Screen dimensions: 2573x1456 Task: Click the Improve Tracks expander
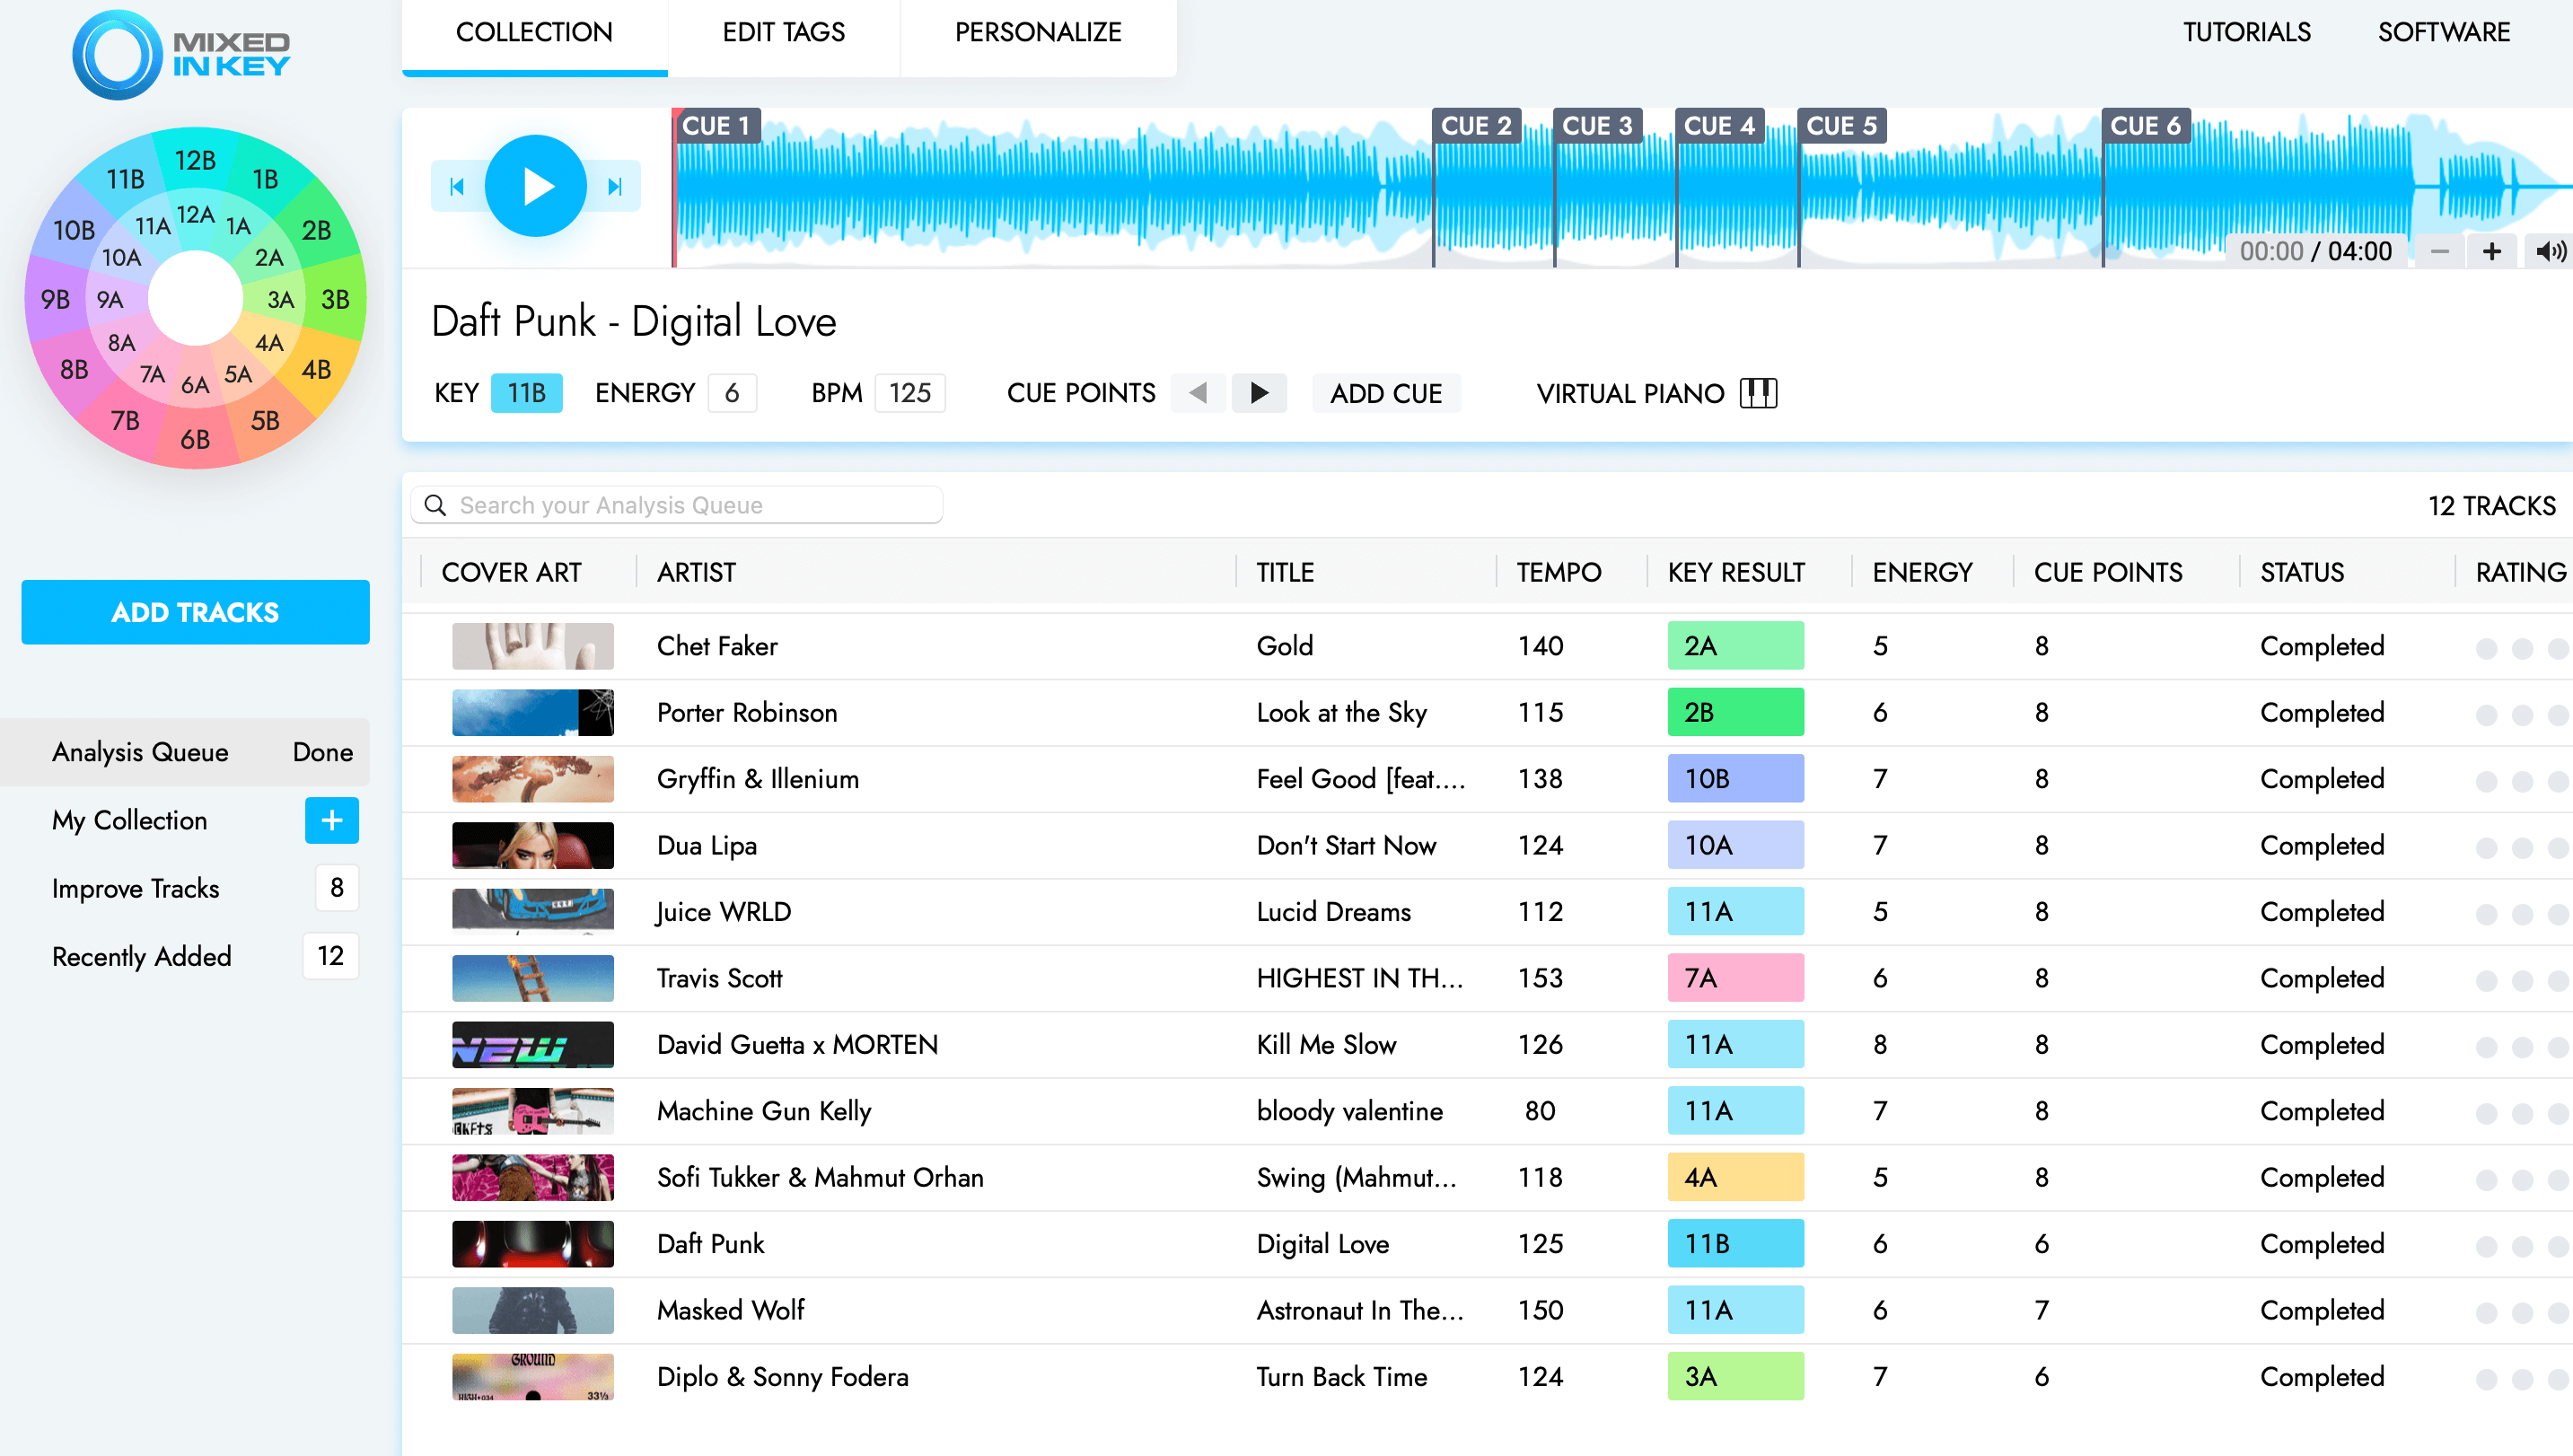(135, 889)
